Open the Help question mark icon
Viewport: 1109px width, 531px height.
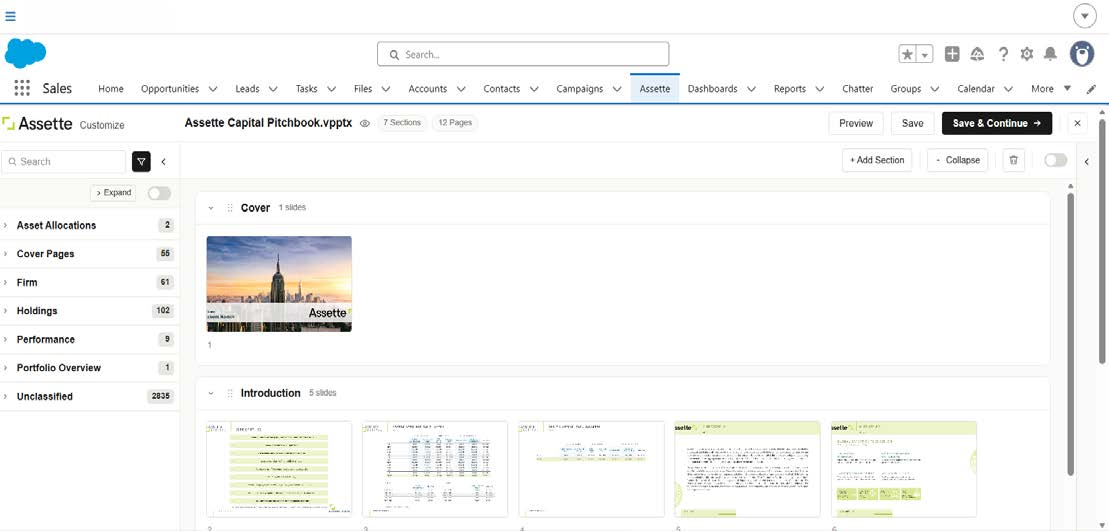pos(1003,54)
